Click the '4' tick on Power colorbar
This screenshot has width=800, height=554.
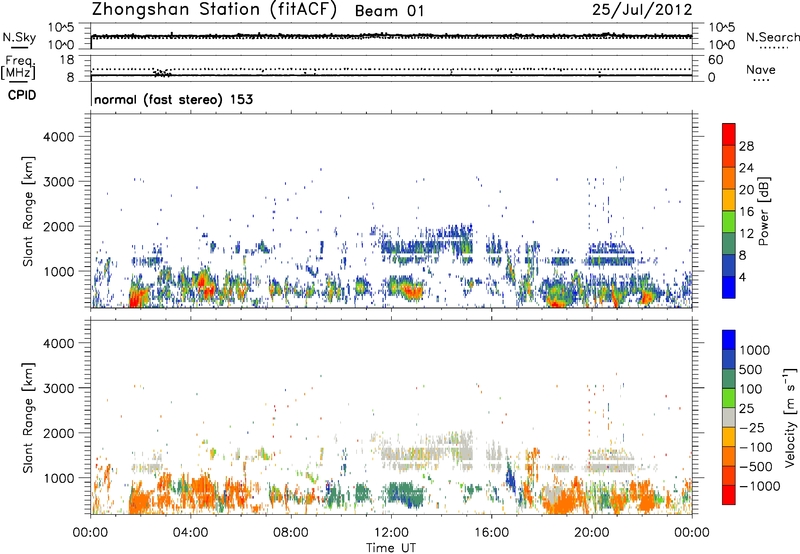743,277
